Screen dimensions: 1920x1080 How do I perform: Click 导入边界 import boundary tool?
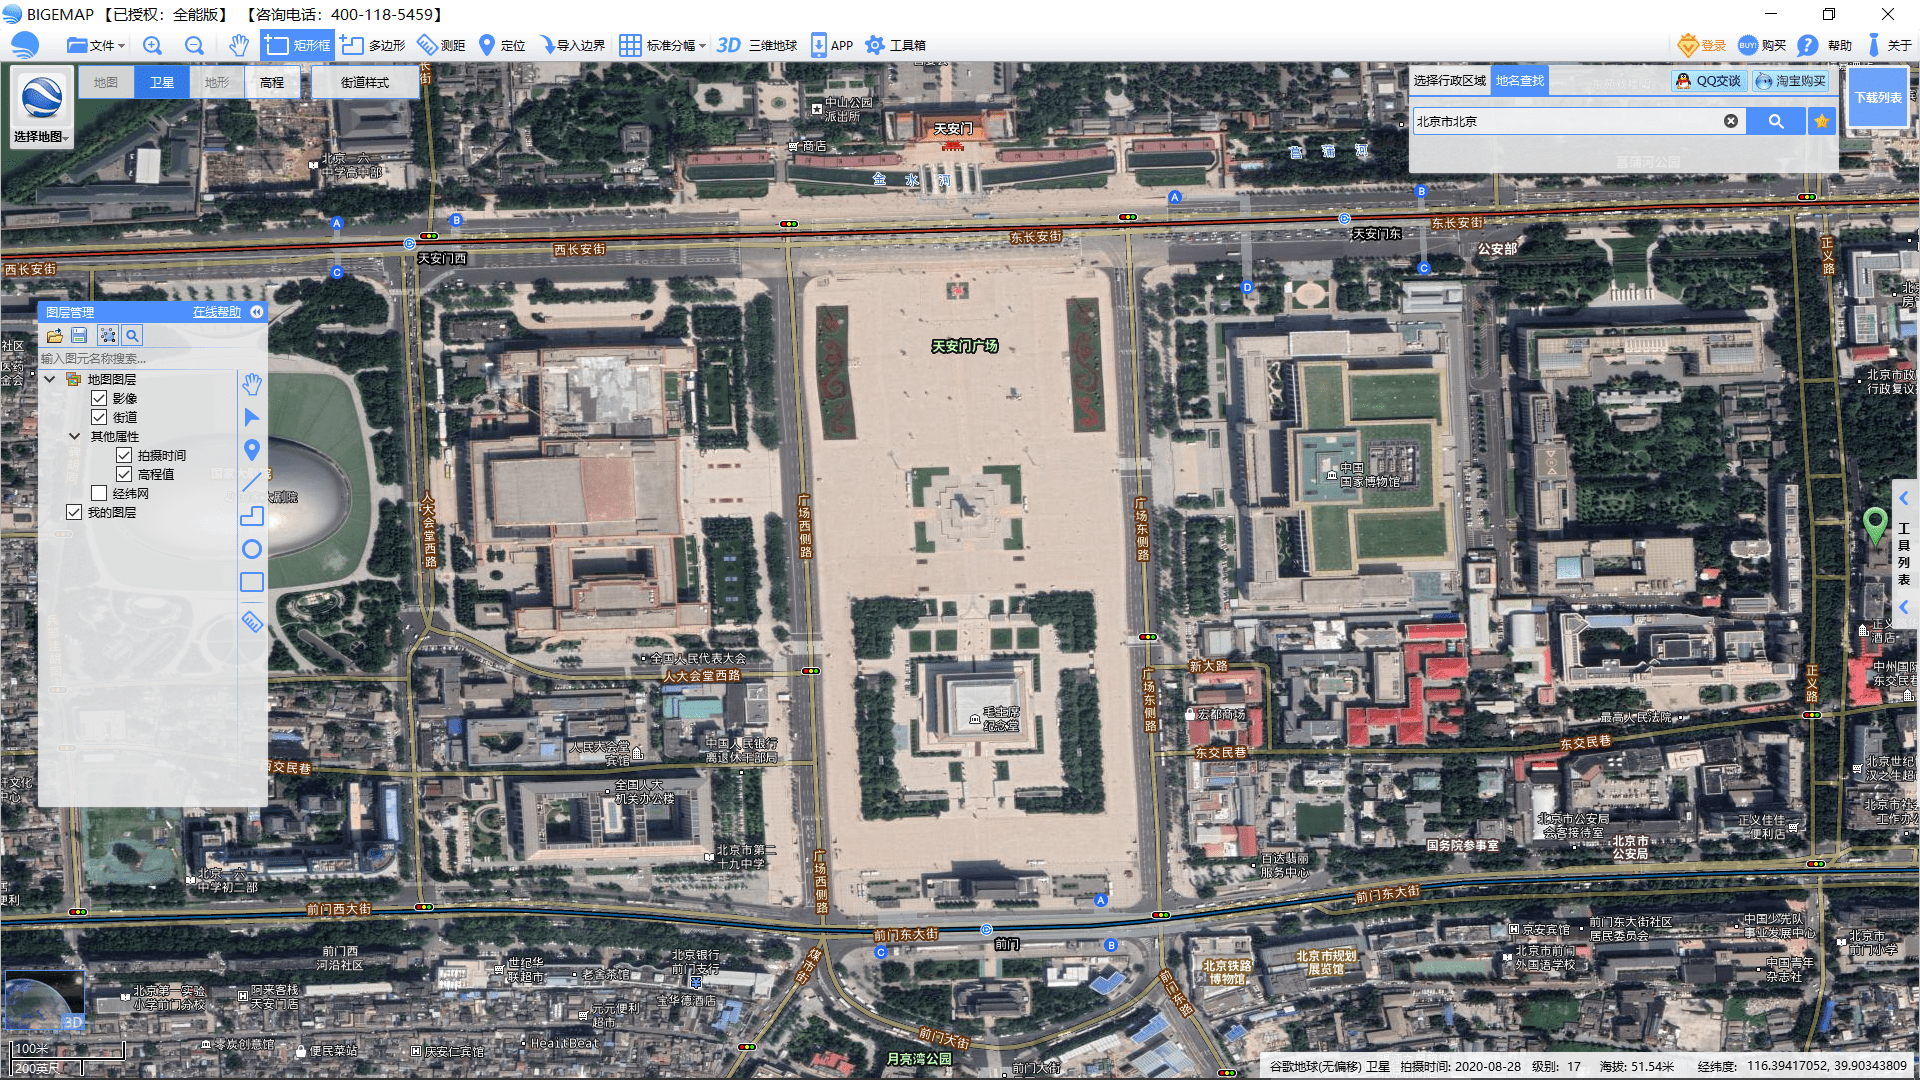click(572, 45)
